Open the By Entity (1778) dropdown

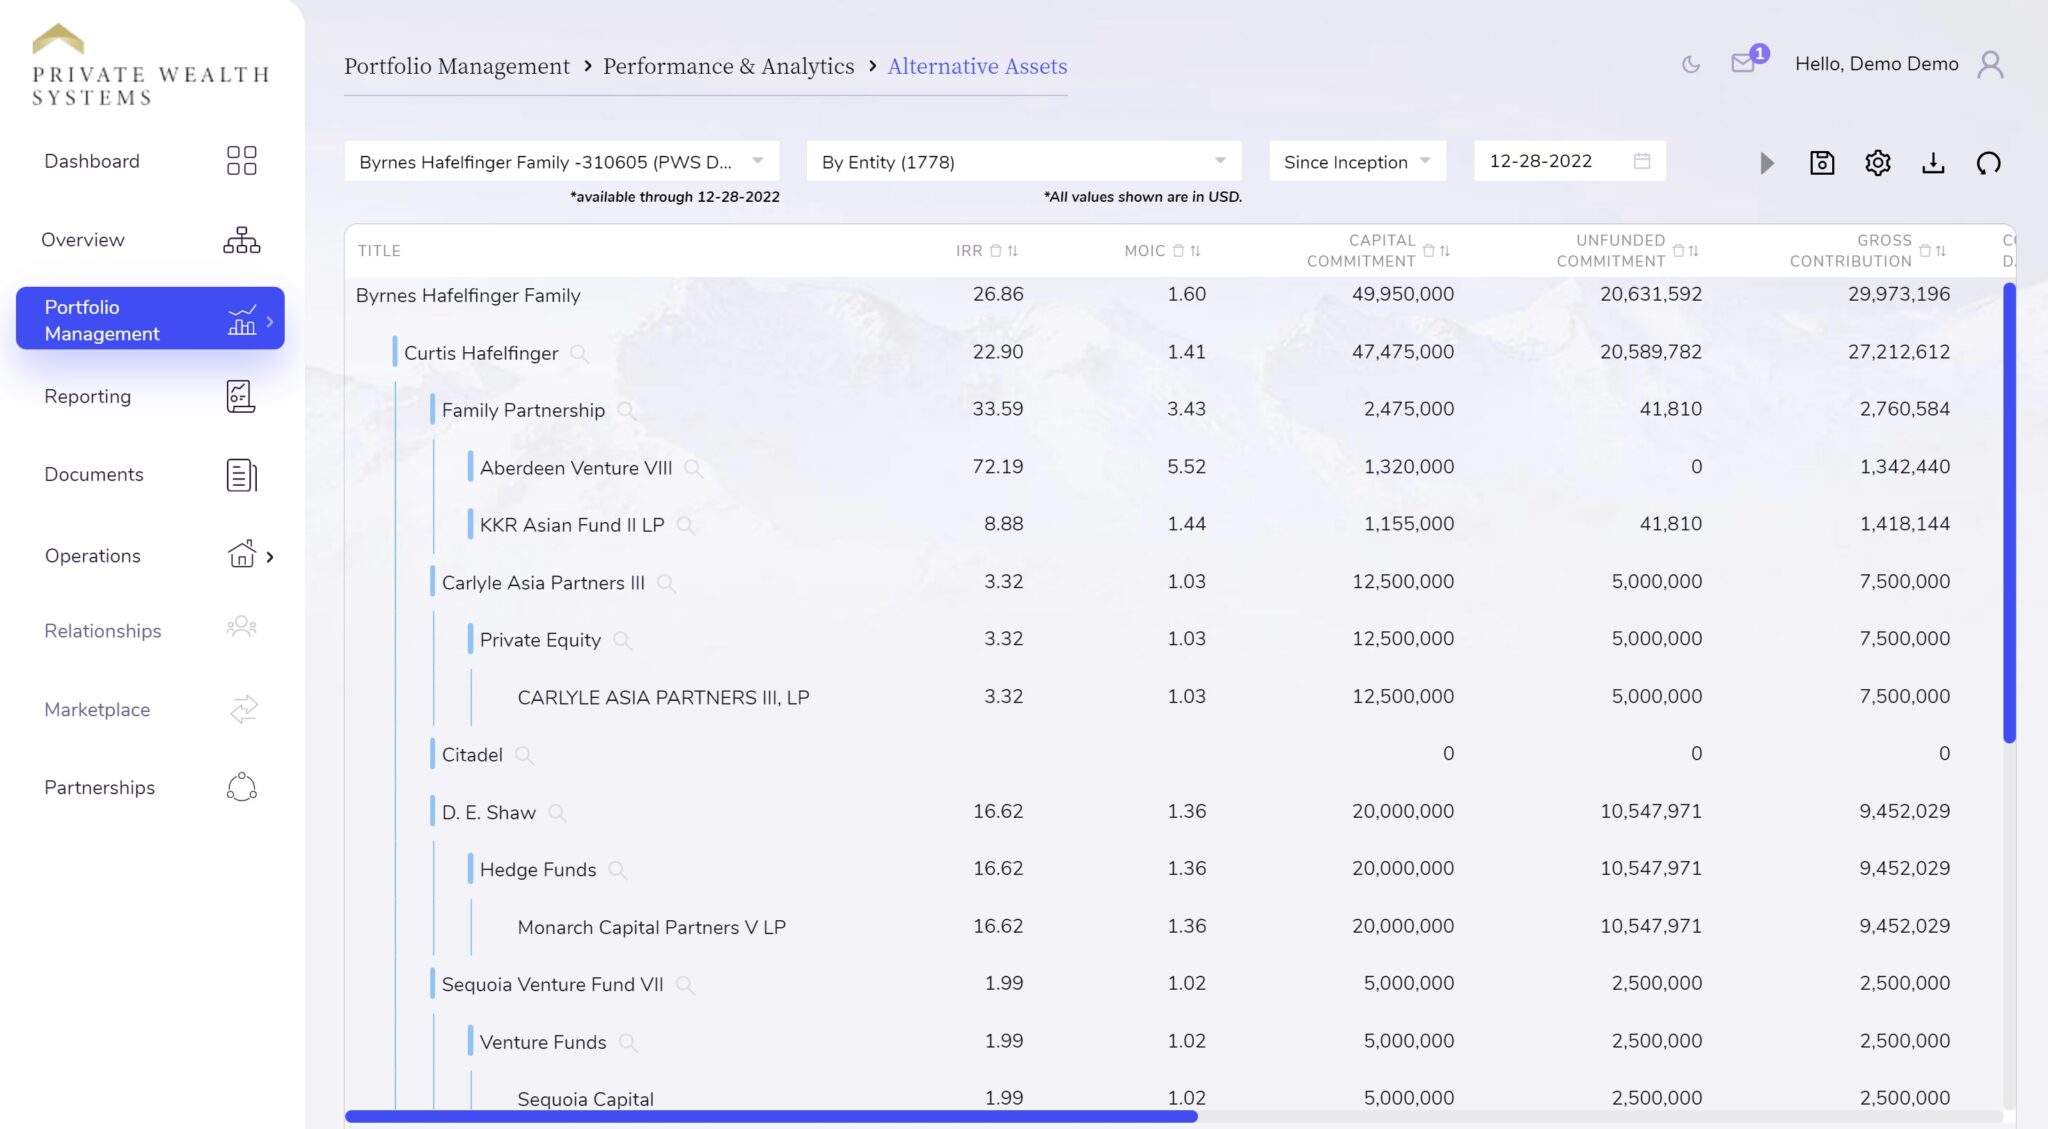coord(1020,160)
